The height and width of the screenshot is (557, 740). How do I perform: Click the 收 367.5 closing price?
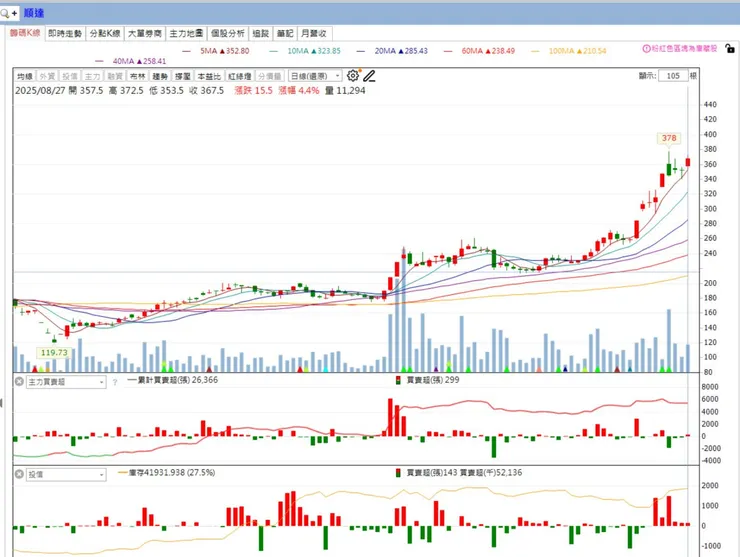click(x=207, y=91)
